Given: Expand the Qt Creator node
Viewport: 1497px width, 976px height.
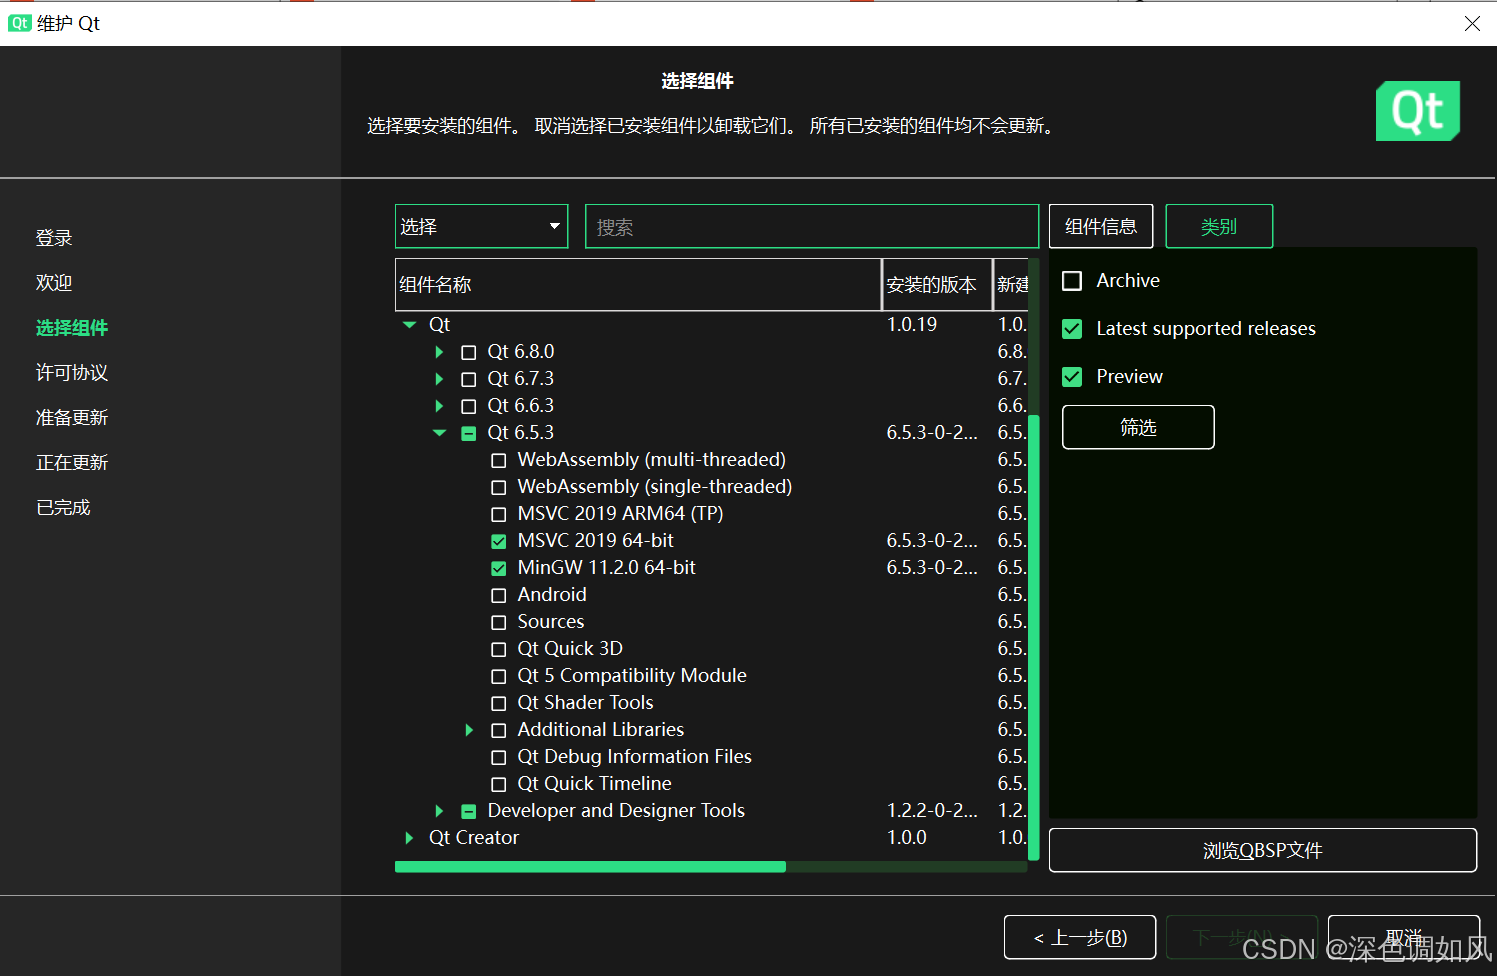Looking at the screenshot, I should tap(409, 838).
